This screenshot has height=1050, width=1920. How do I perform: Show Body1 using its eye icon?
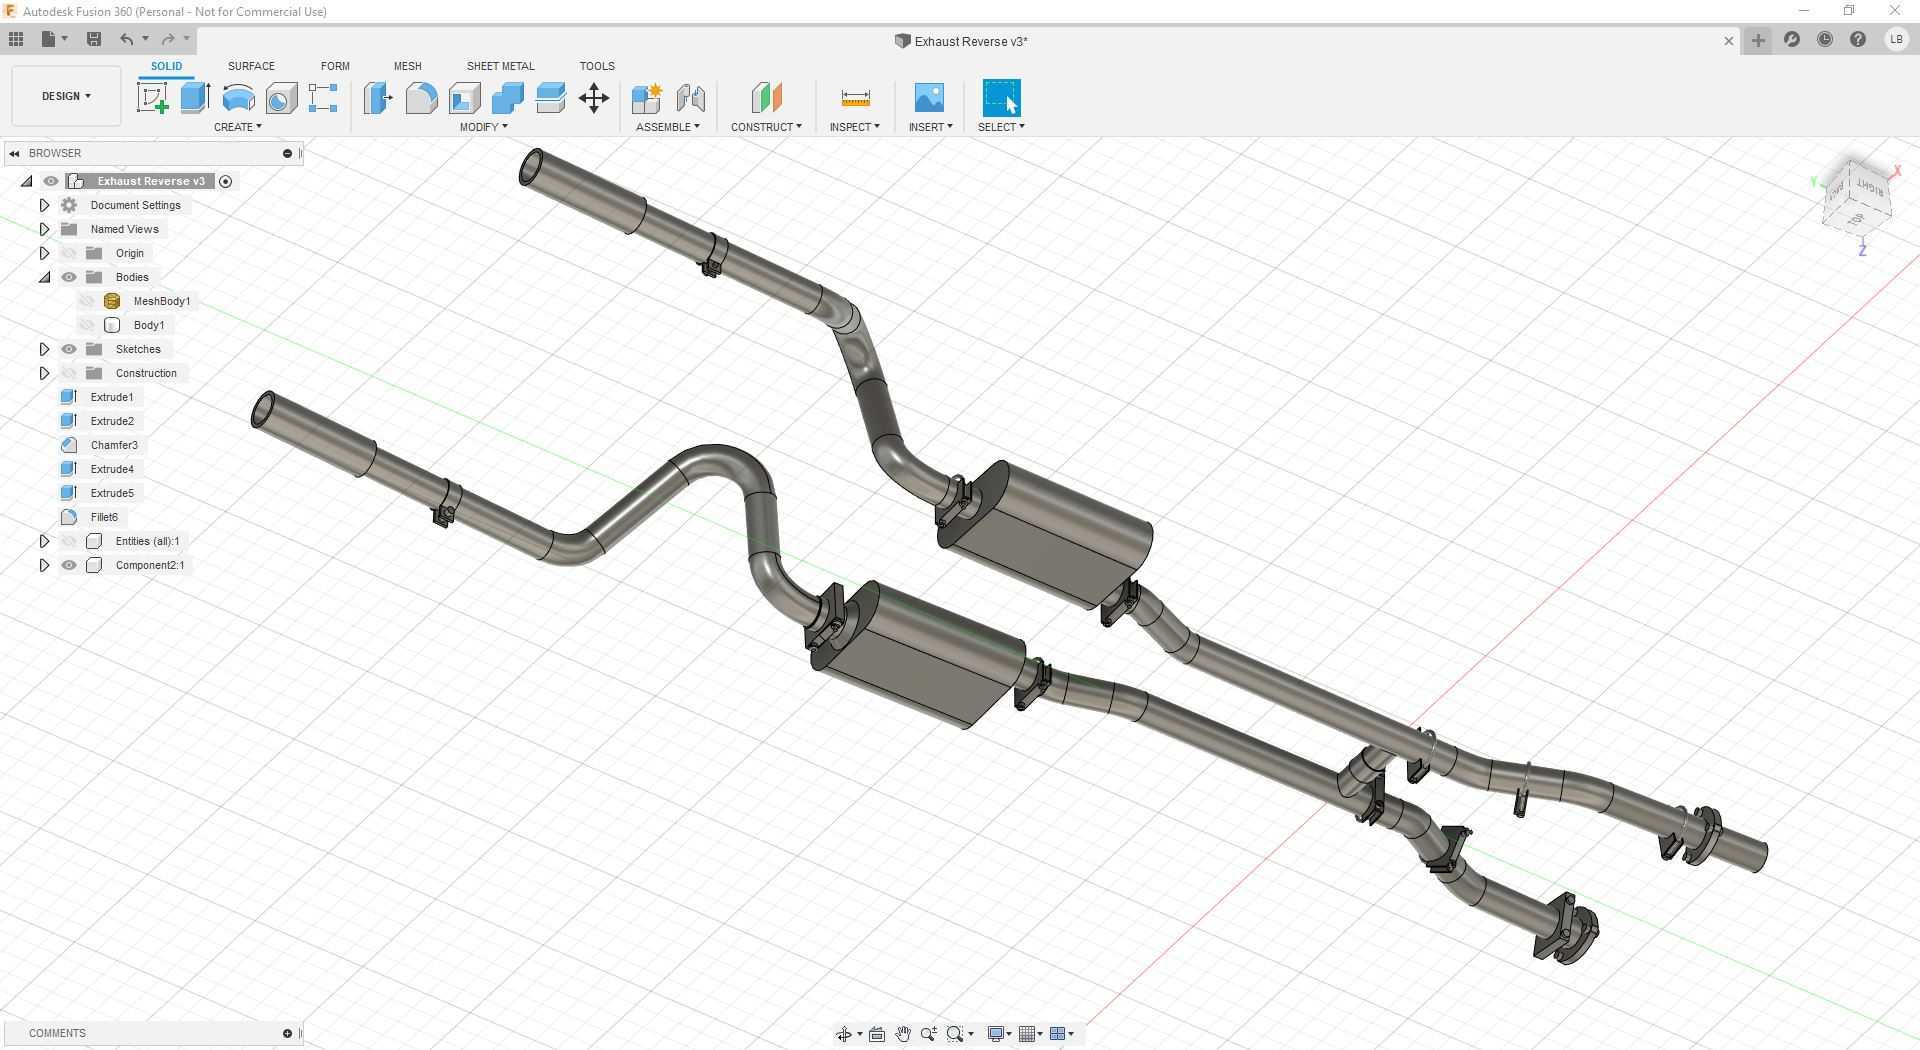pos(87,325)
